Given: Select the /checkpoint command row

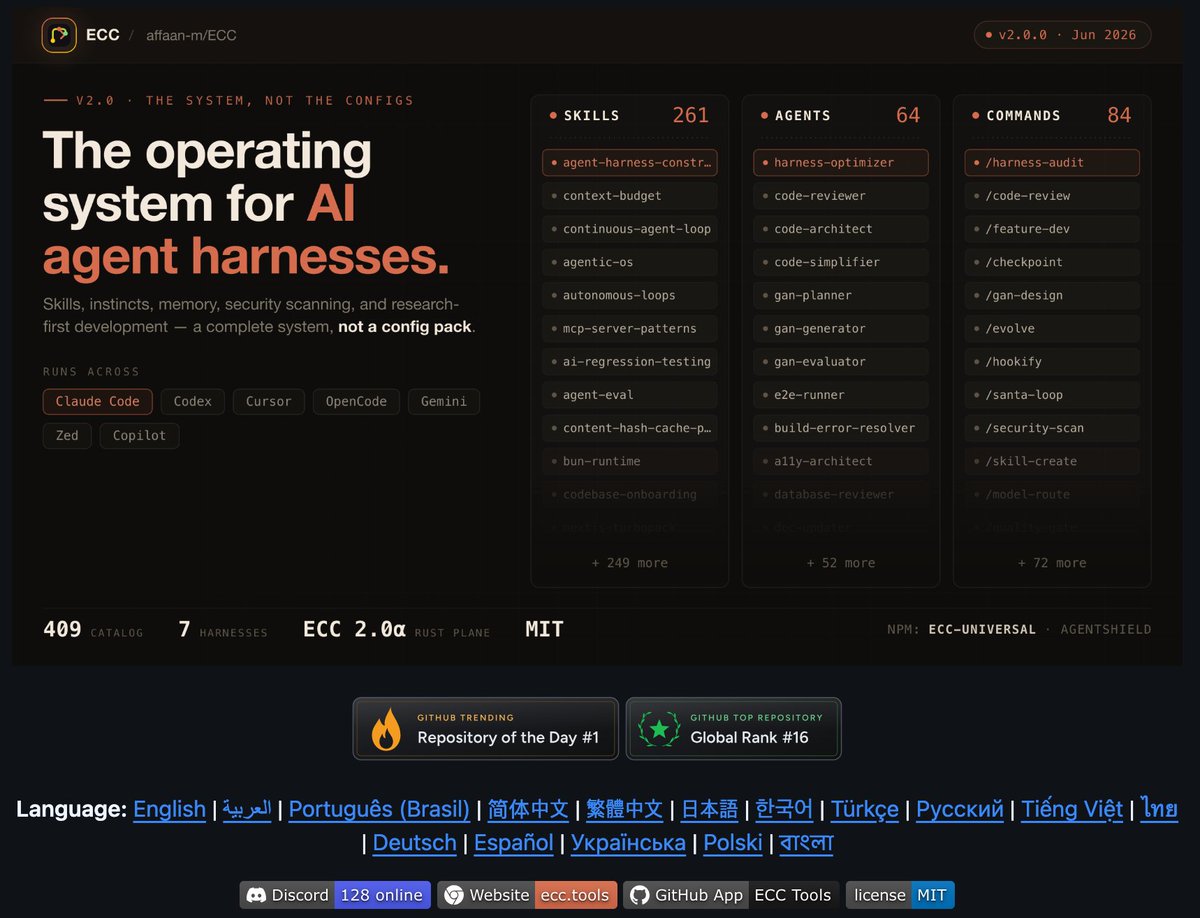Looking at the screenshot, I should pos(1052,262).
